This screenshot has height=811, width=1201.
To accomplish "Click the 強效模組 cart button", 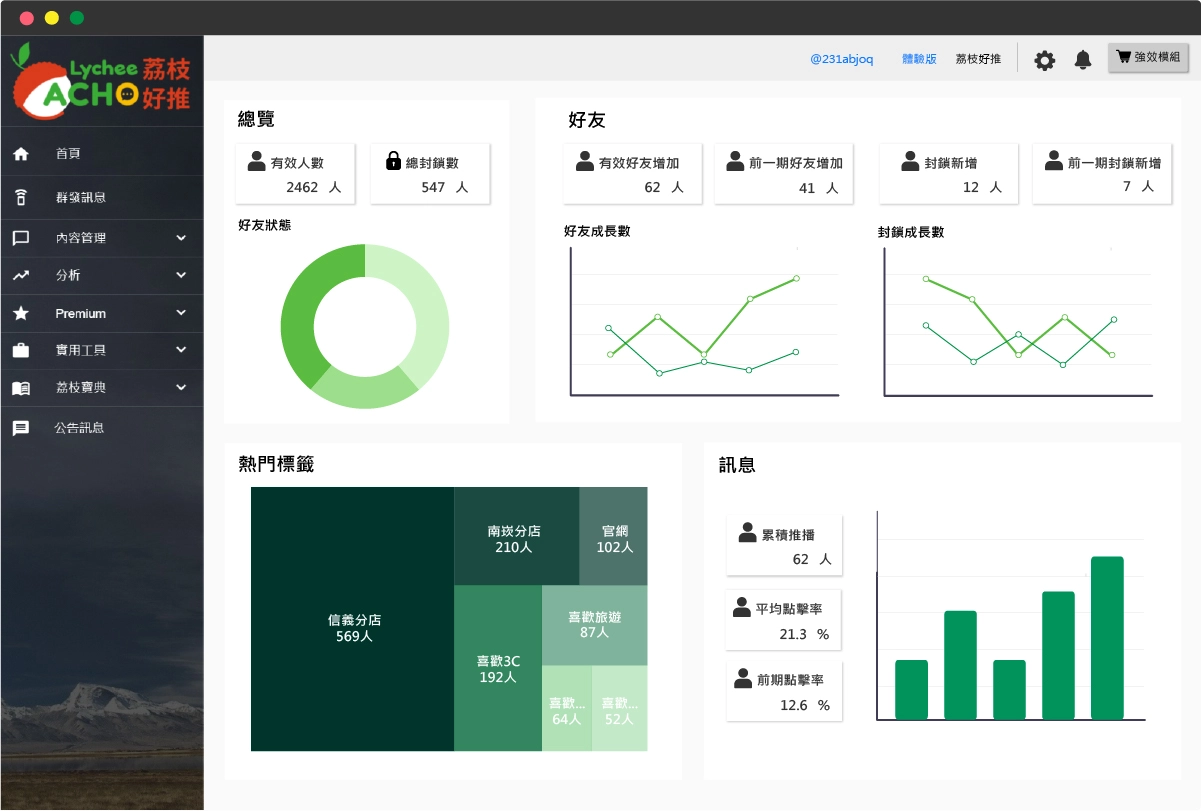I will coord(1148,58).
